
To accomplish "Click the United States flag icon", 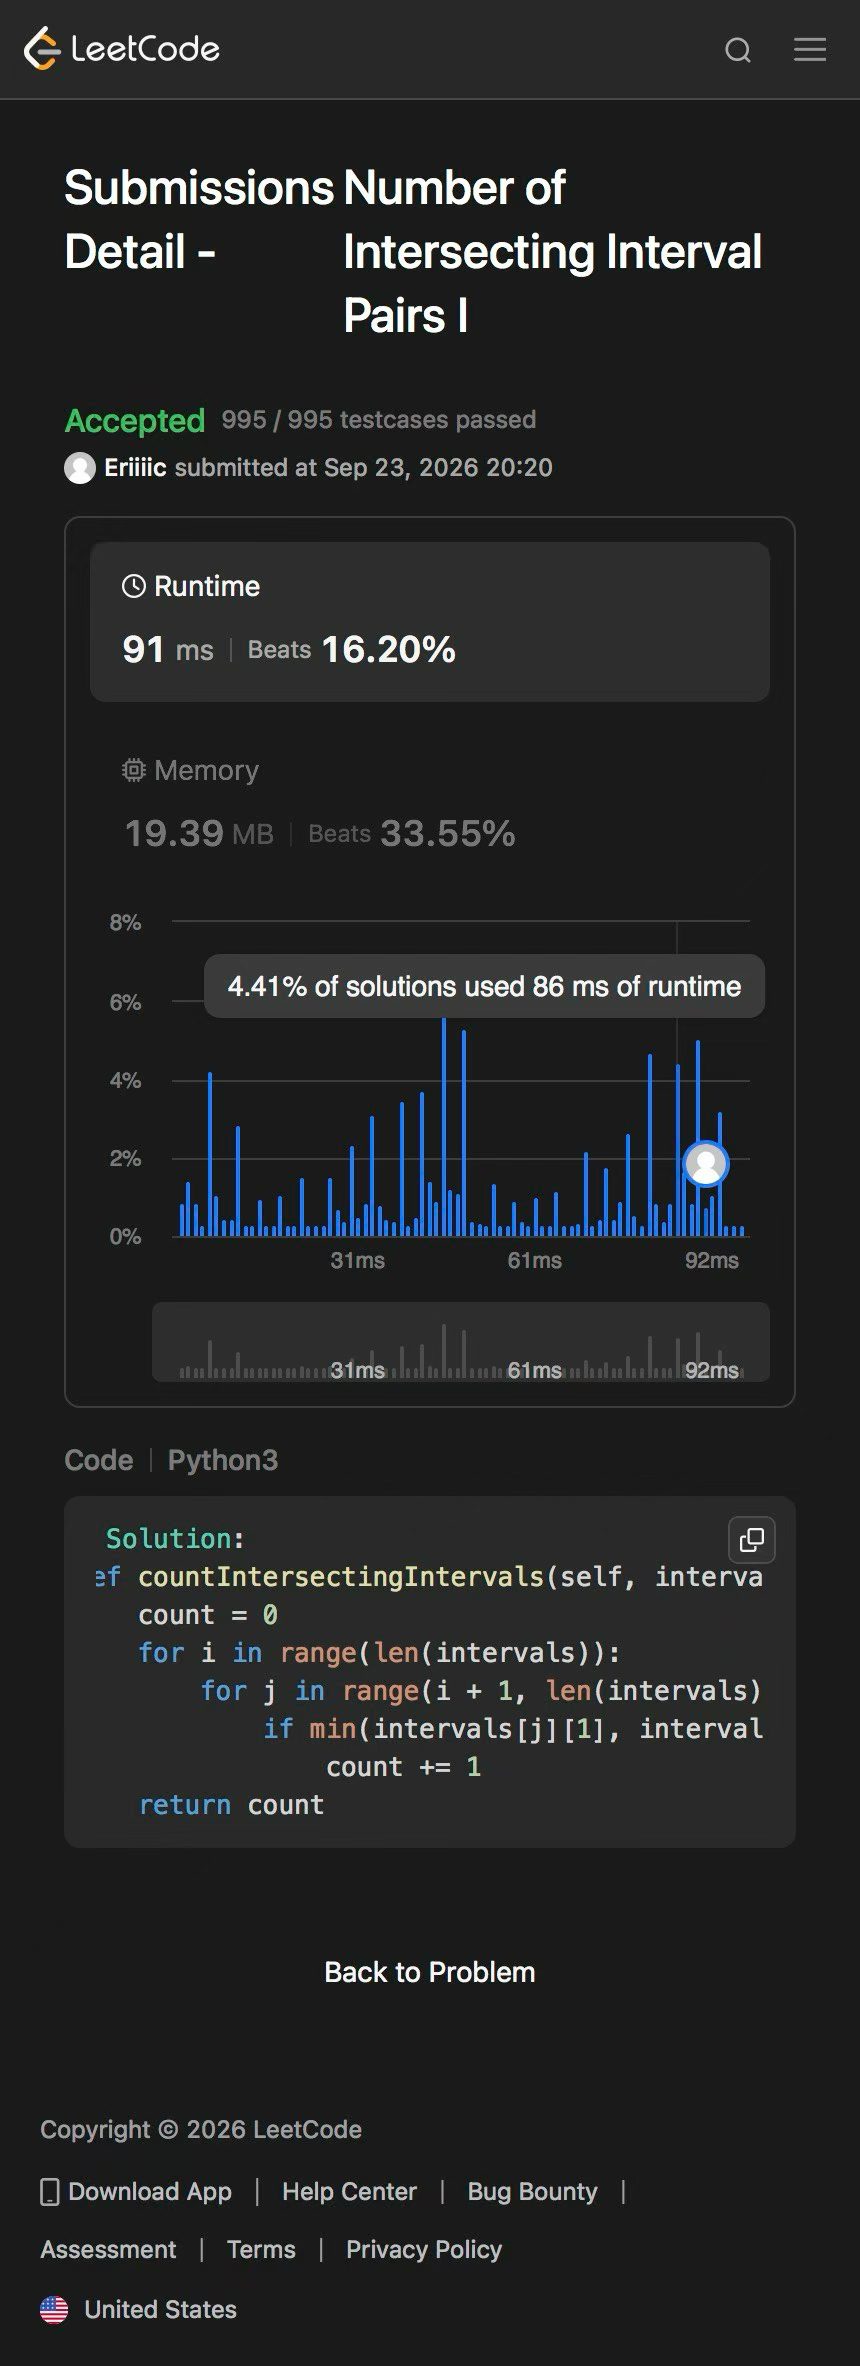I will (x=54, y=2310).
